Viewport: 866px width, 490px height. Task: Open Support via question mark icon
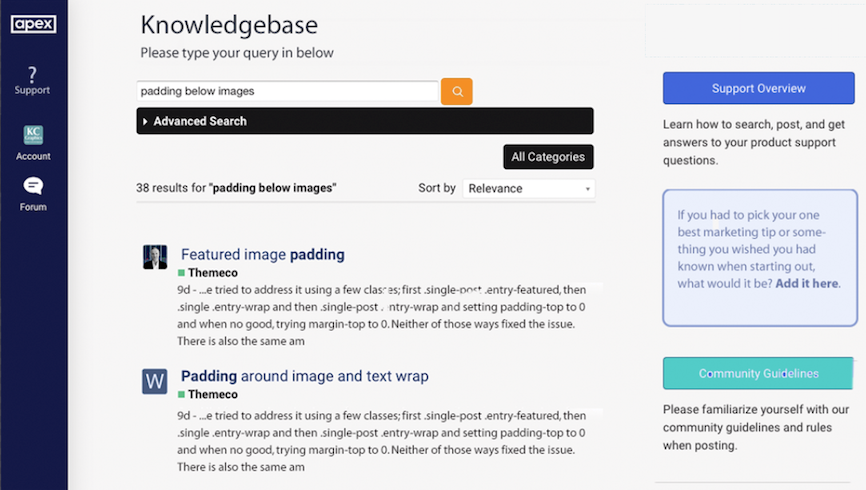click(x=32, y=73)
